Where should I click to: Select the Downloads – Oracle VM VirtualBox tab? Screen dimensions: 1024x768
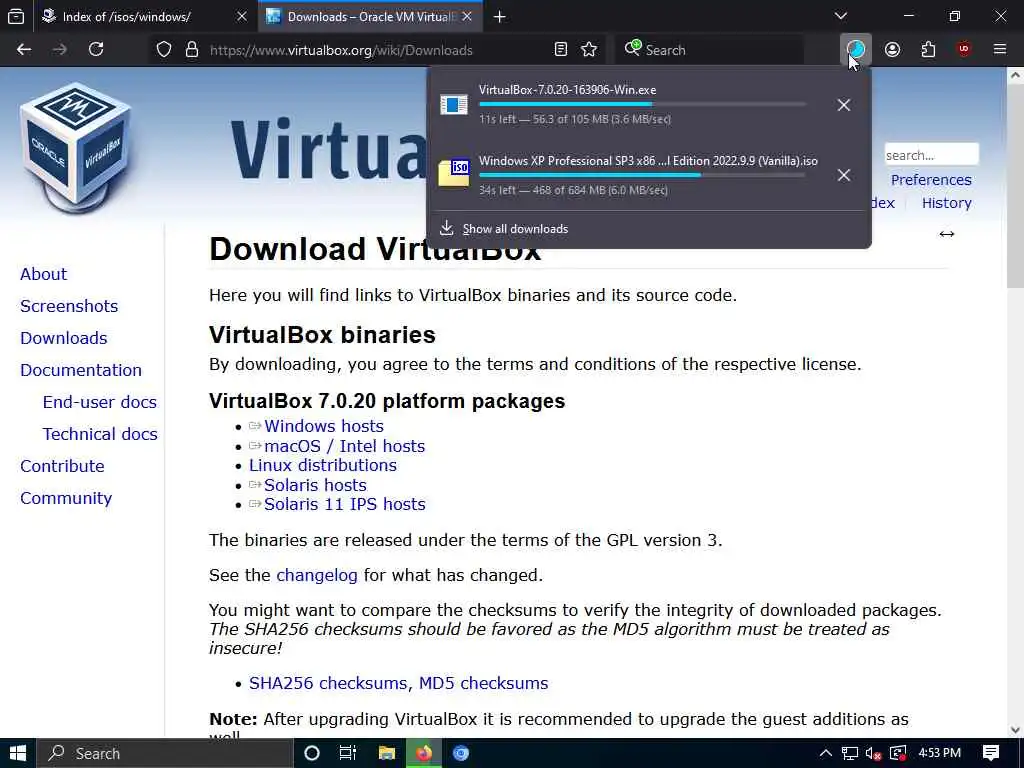[370, 16]
